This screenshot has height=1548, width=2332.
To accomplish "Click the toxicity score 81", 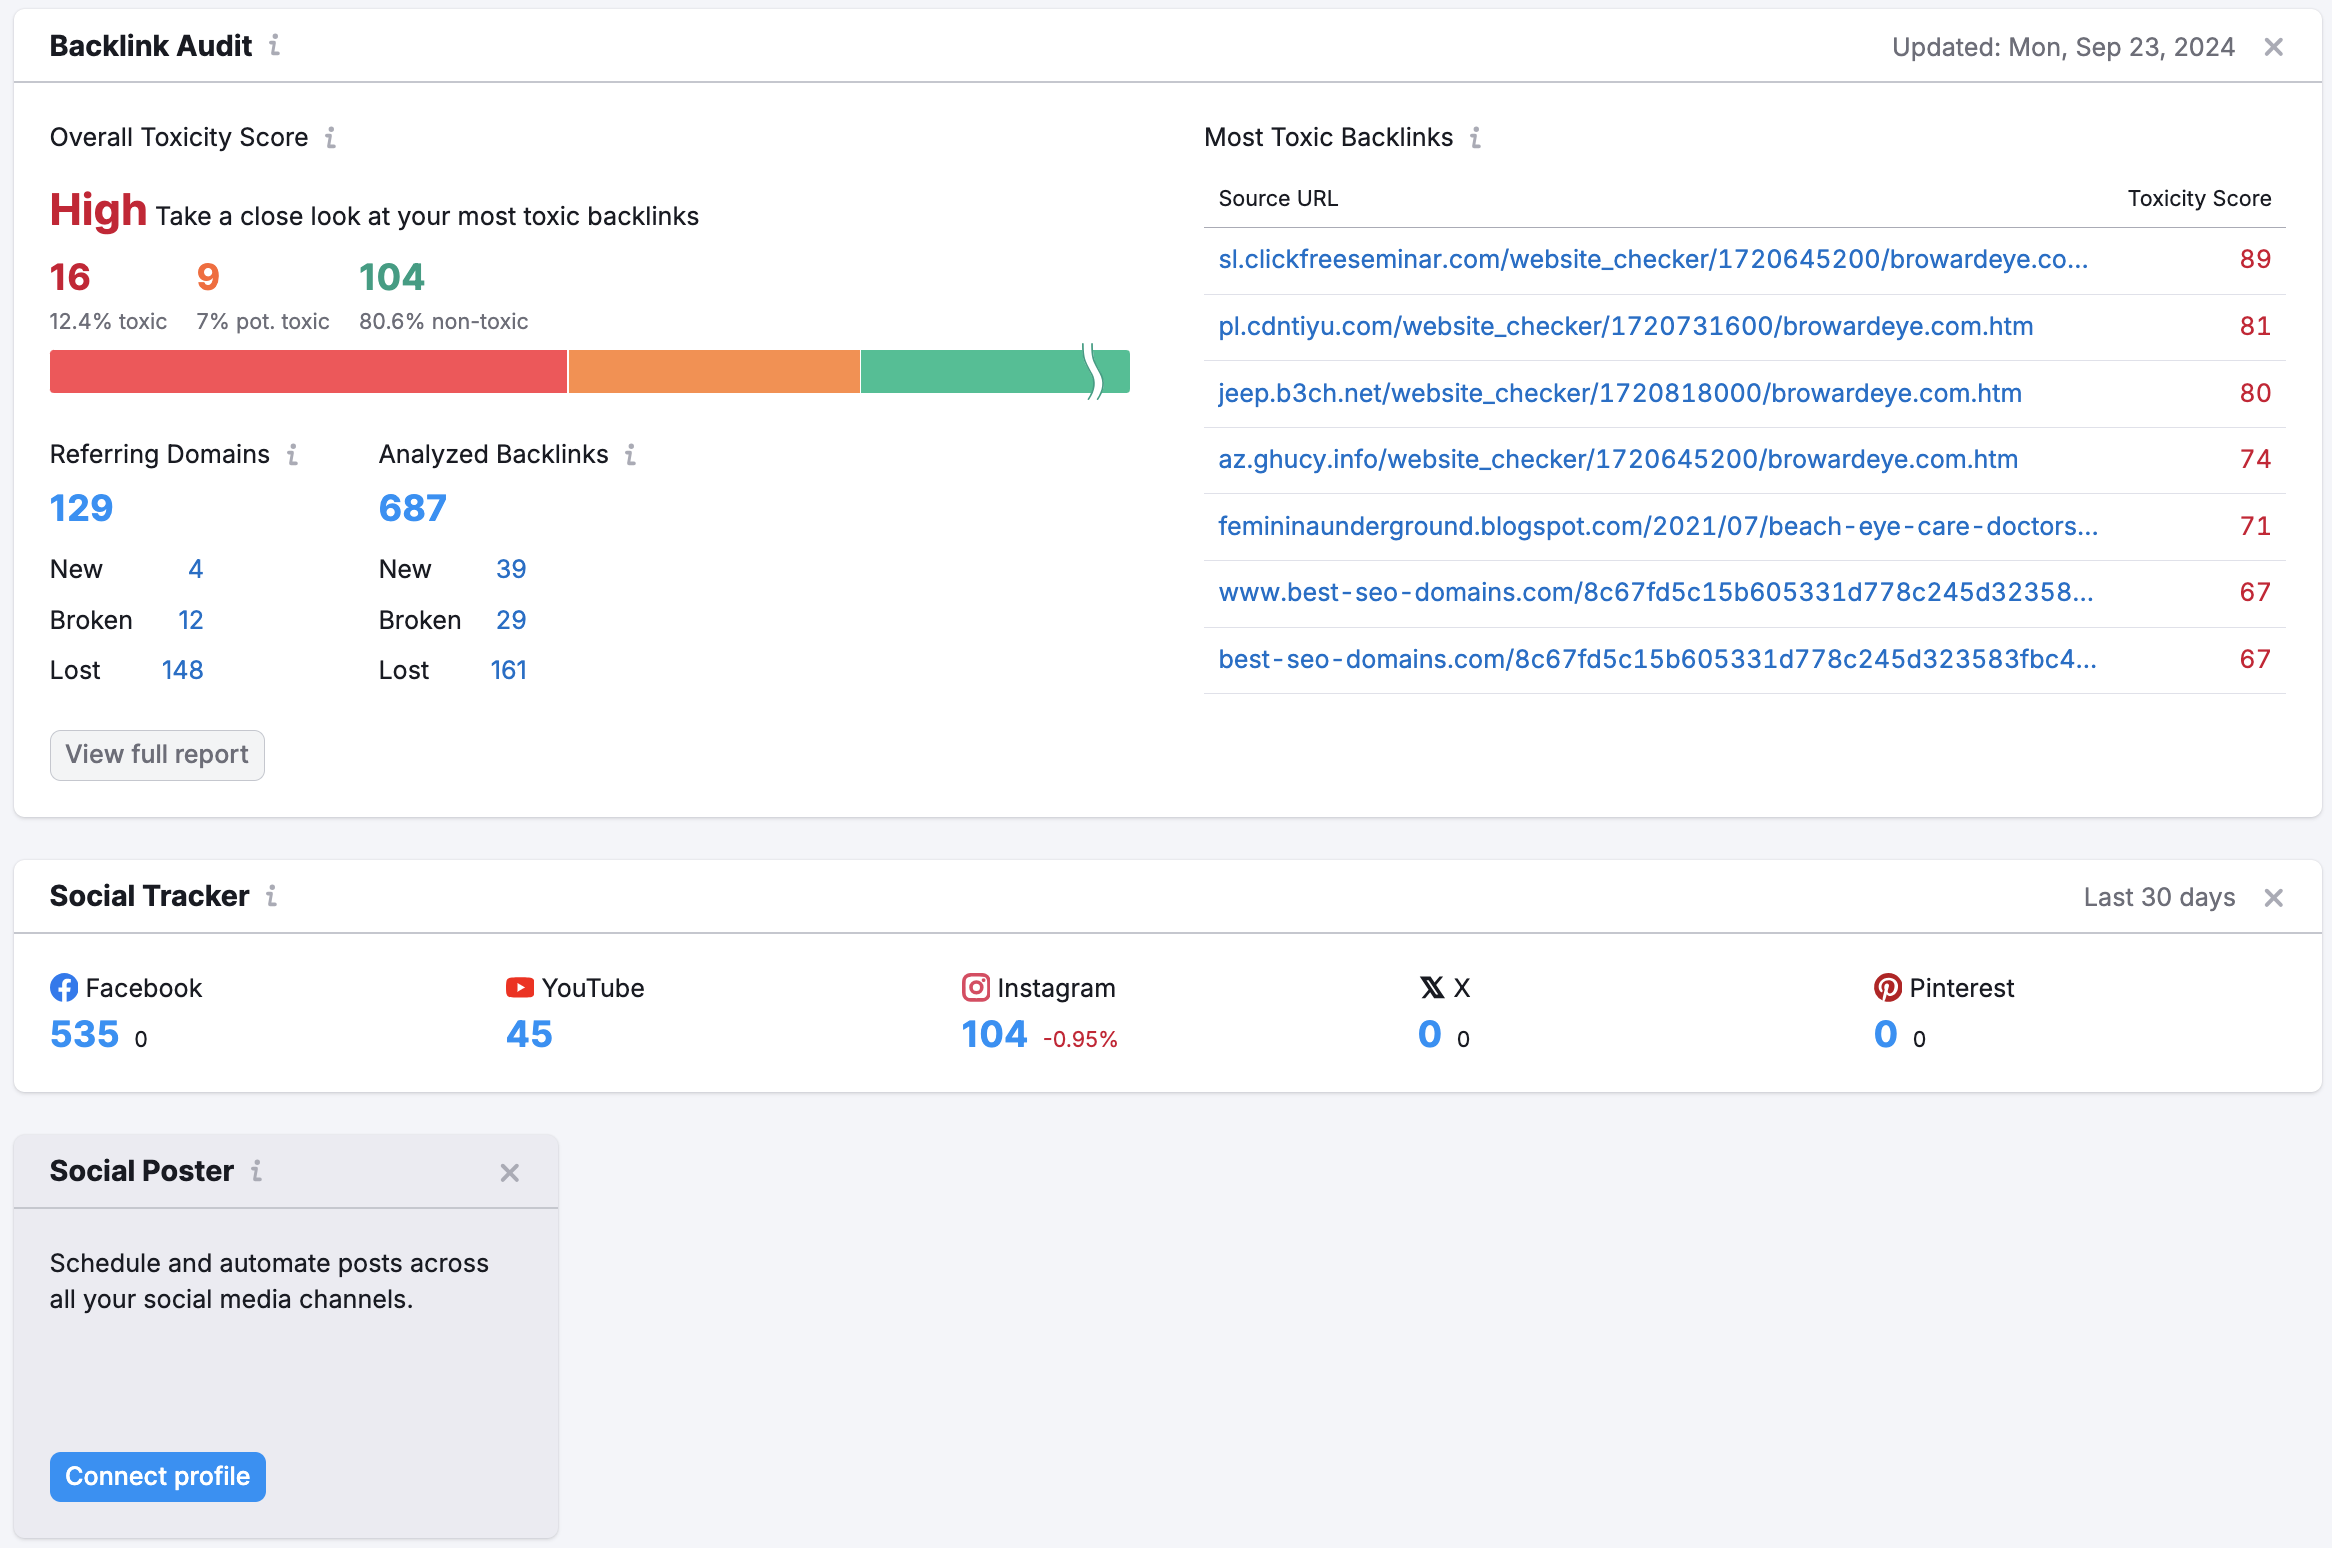I will (2255, 327).
